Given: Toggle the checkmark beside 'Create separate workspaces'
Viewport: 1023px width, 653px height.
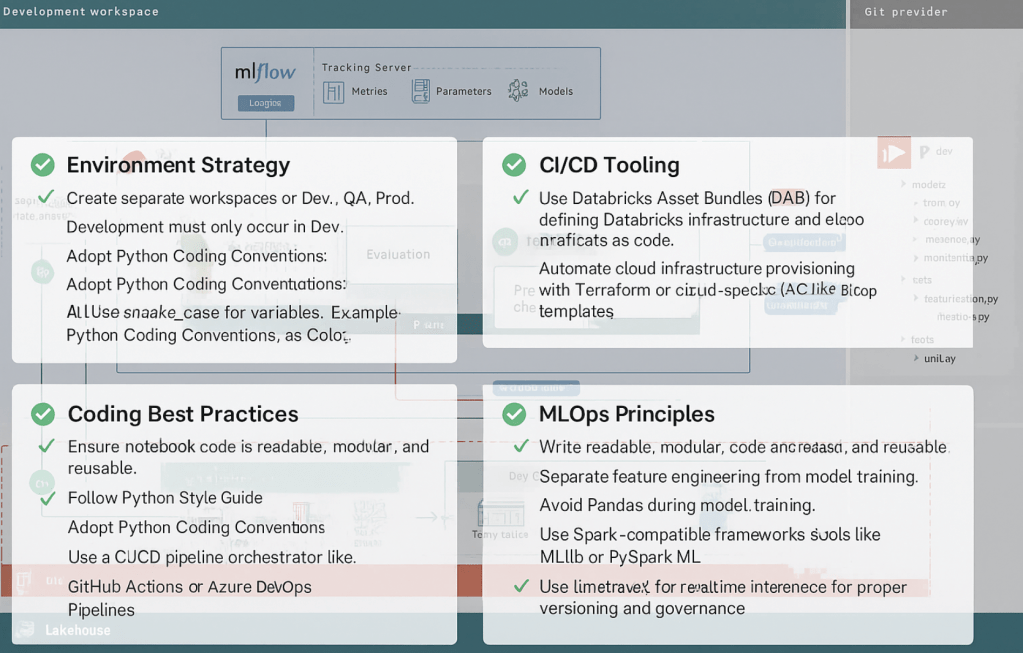Looking at the screenshot, I should pyautogui.click(x=45, y=198).
